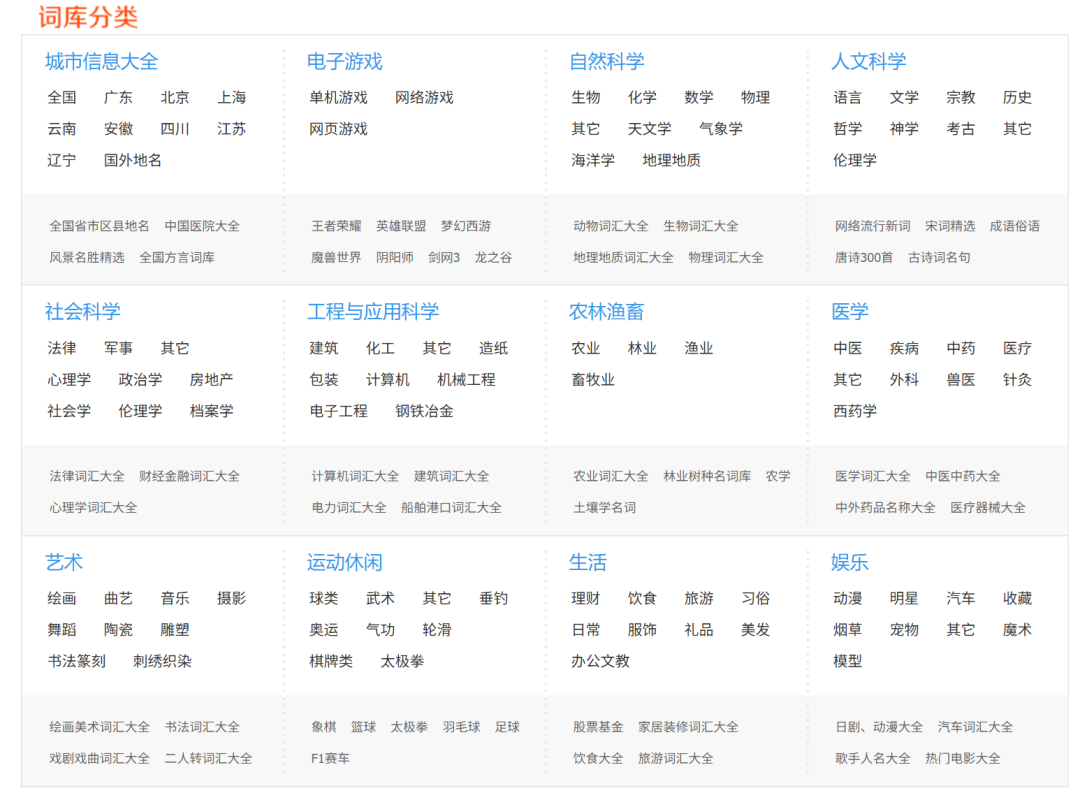Open the 自然科学 category heading

[x=606, y=62]
